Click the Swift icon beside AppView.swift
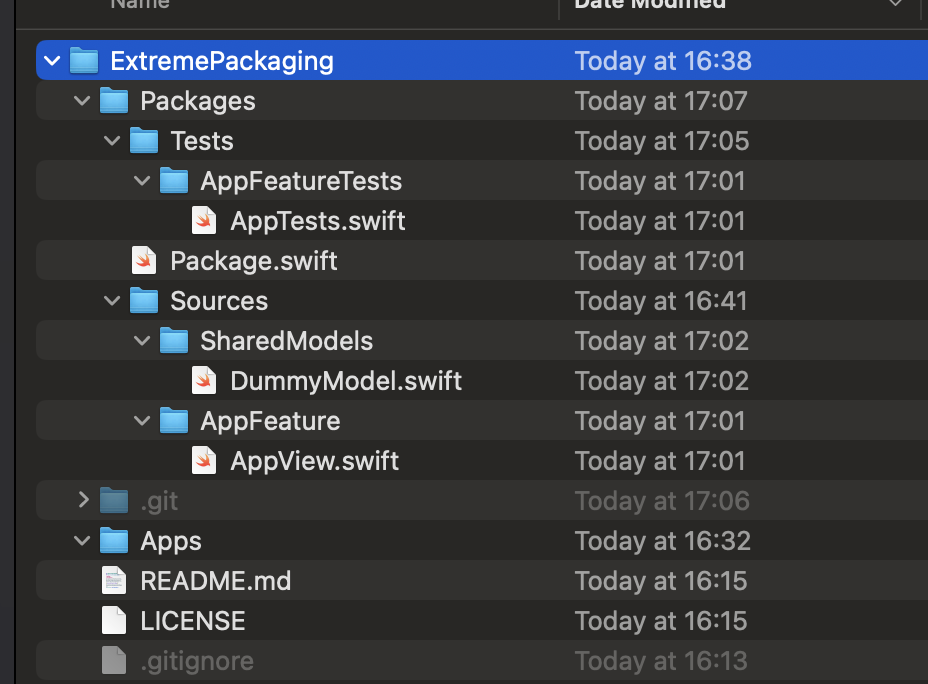Viewport: 928px width, 684px height. click(205, 461)
